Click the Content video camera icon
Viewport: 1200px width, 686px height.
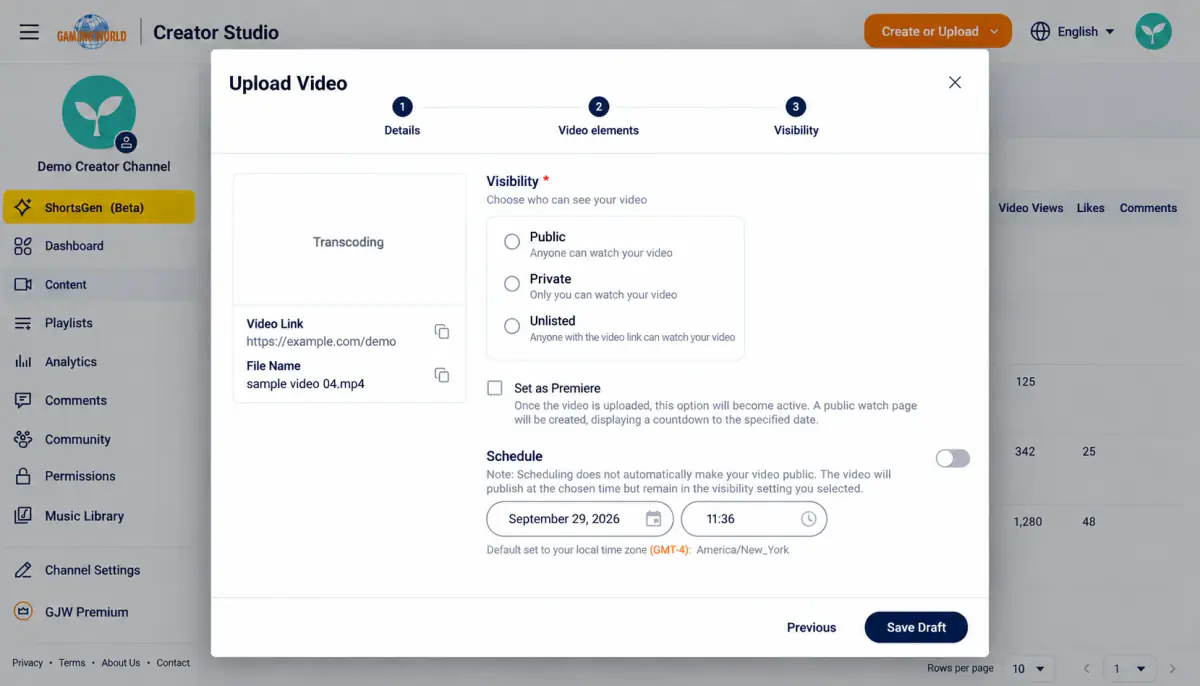pos(23,285)
